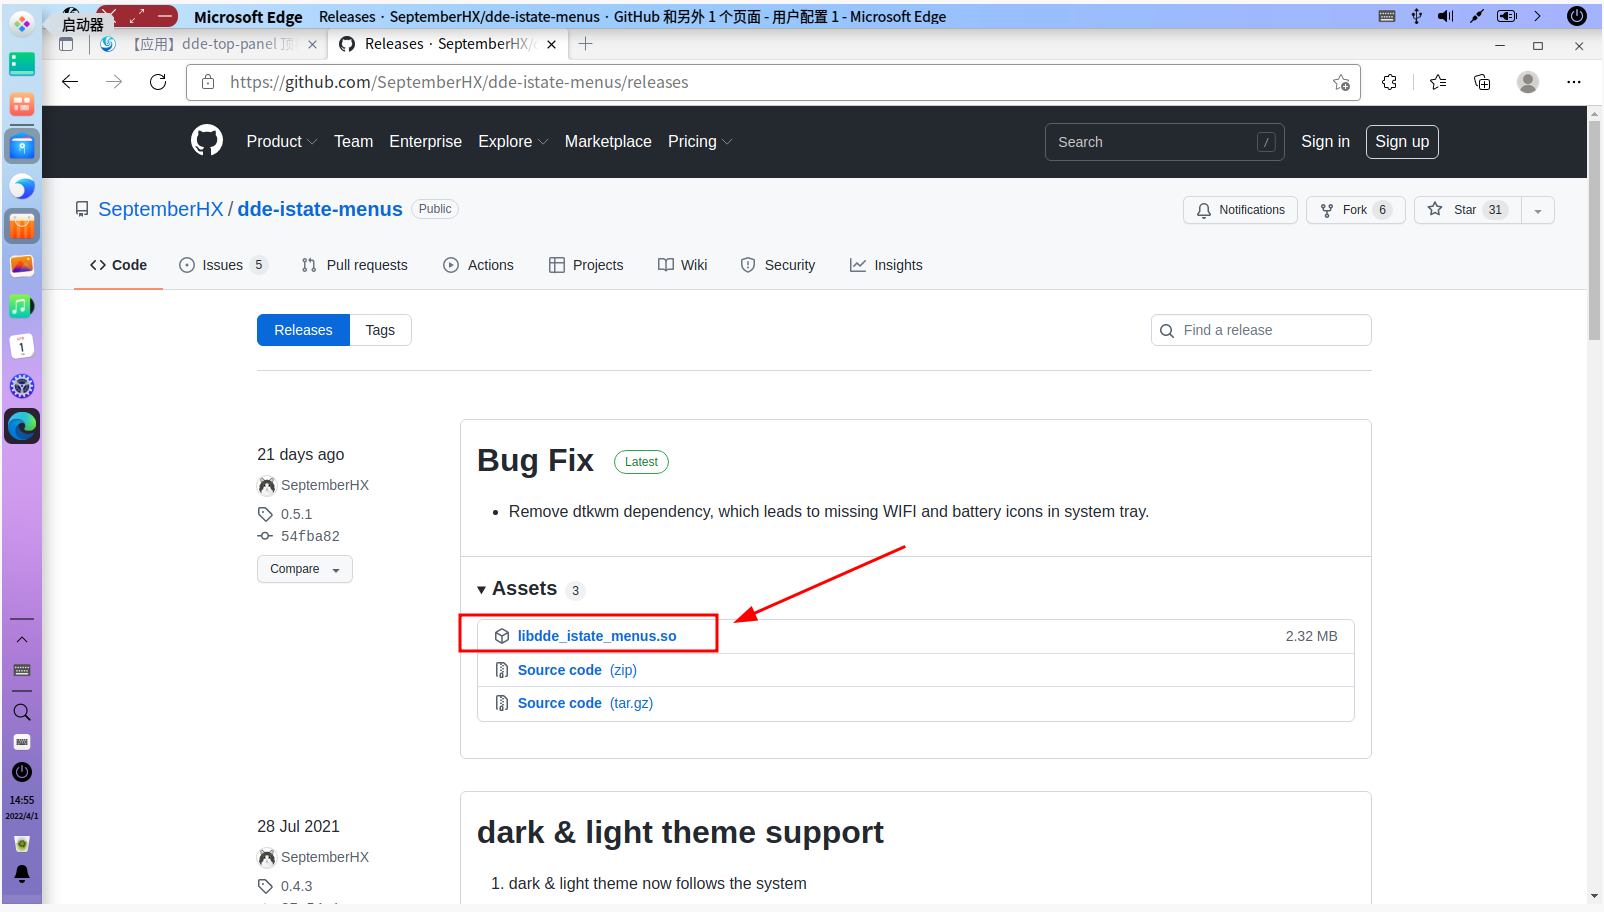Expand the Pricing dropdown menu
Viewport: 1604px width, 912px height.
[700, 142]
